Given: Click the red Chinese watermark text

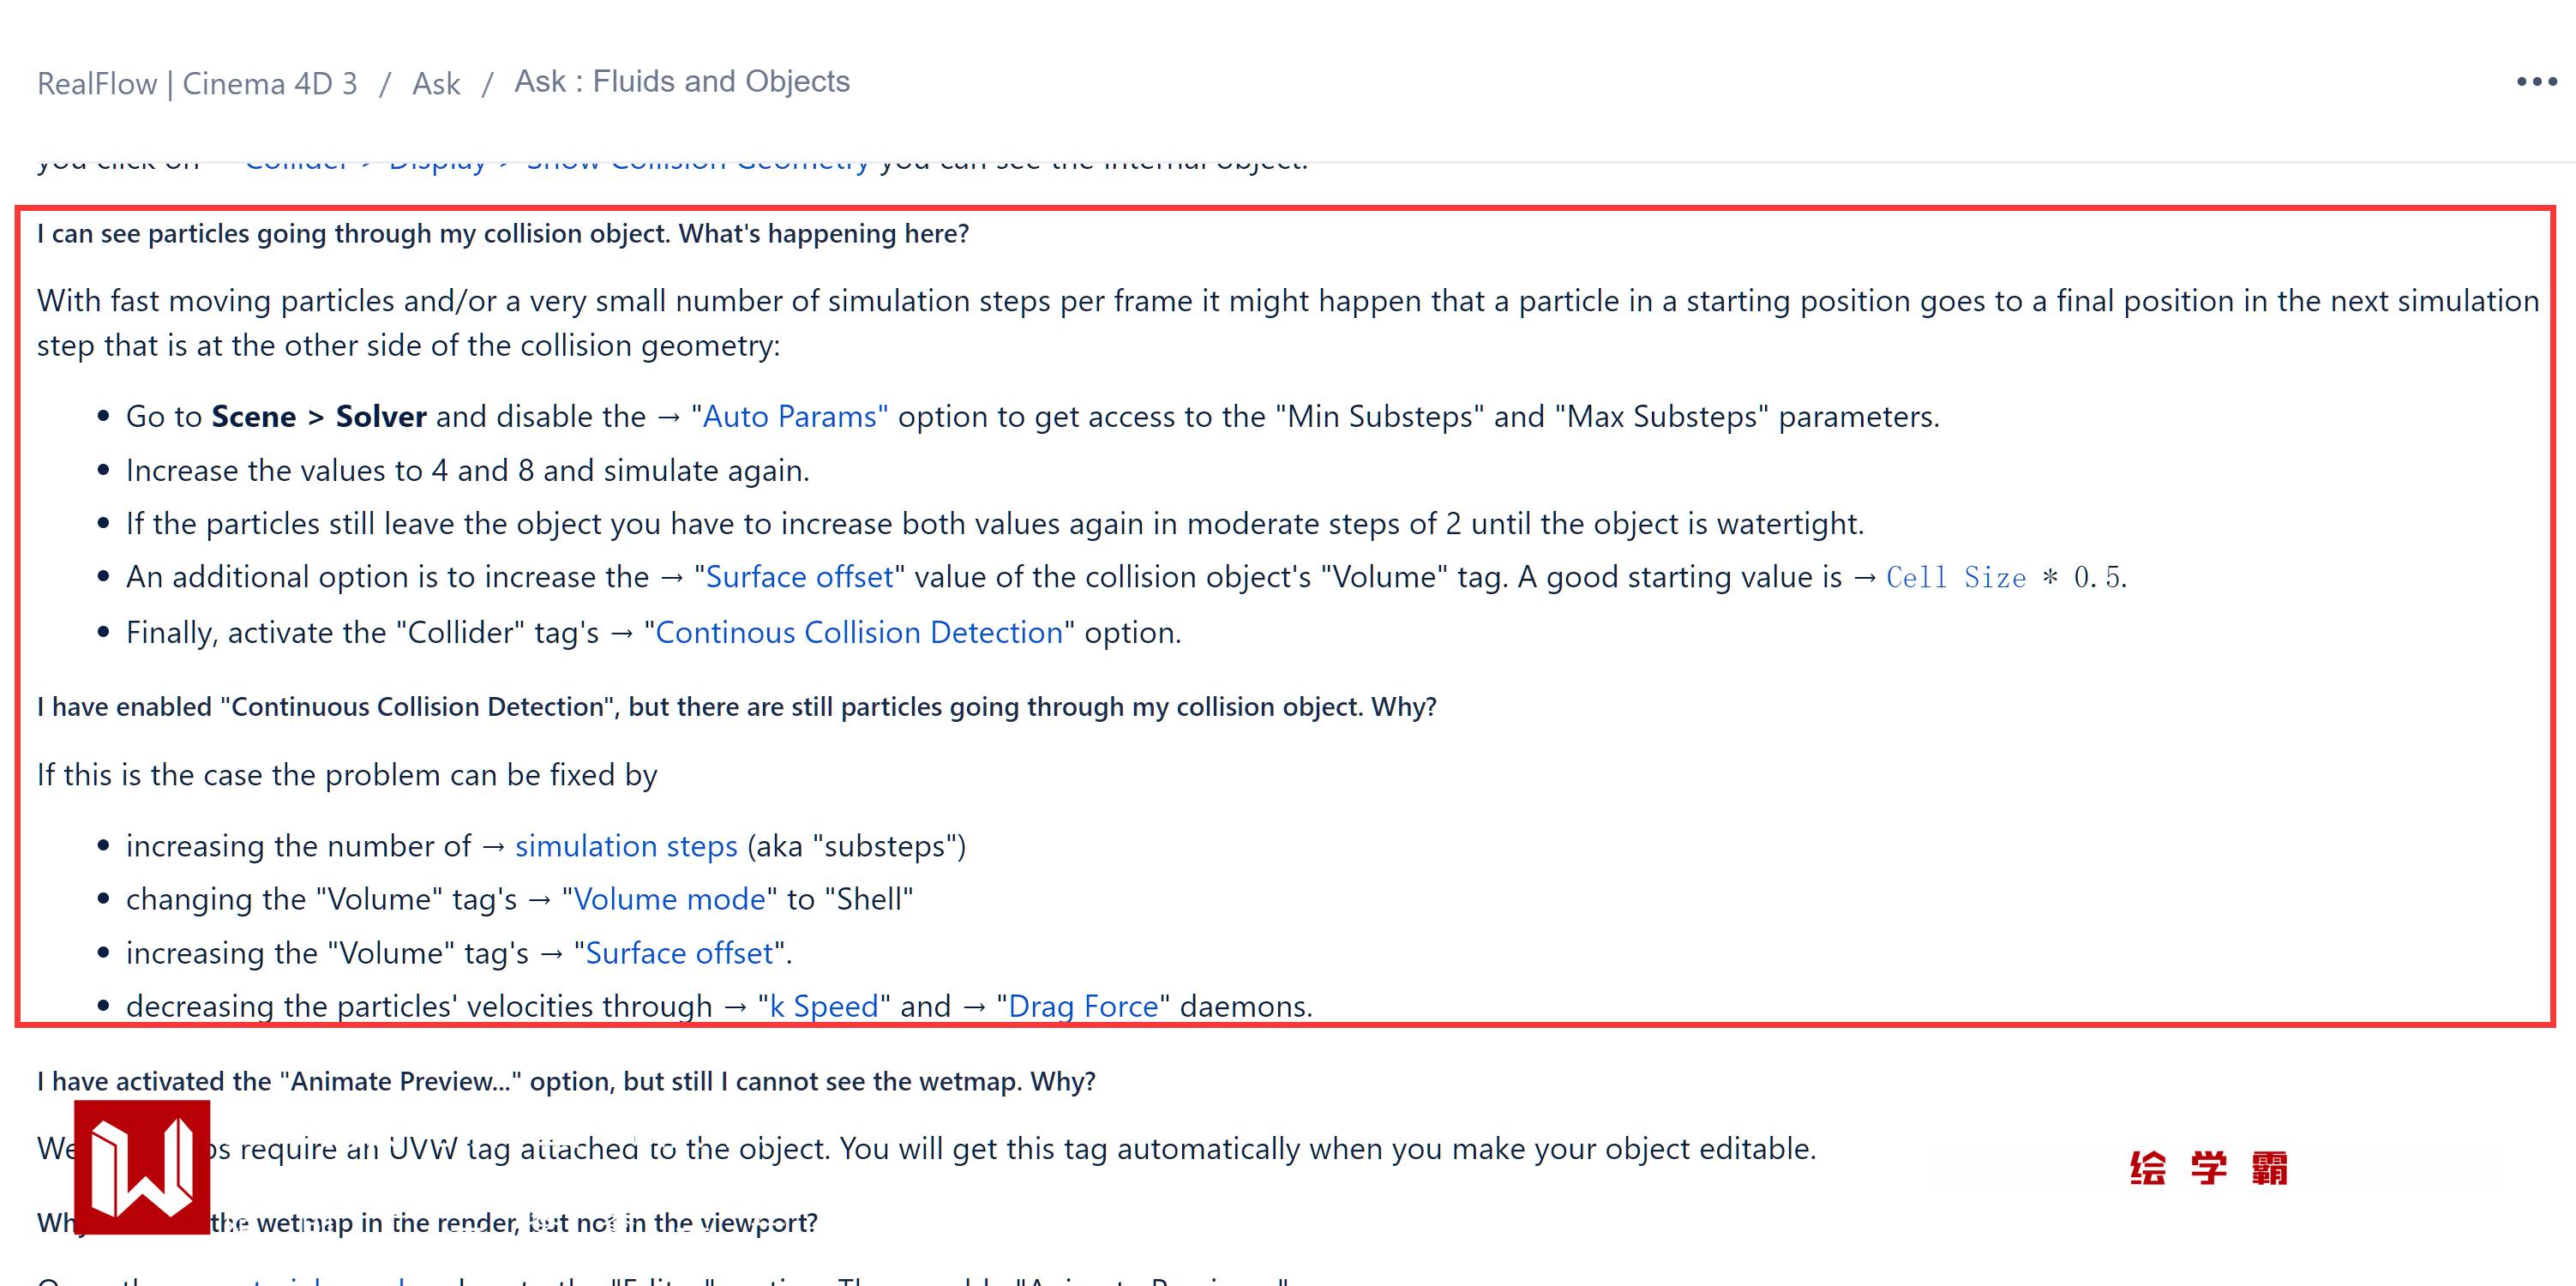Looking at the screenshot, I should tap(2208, 1167).
